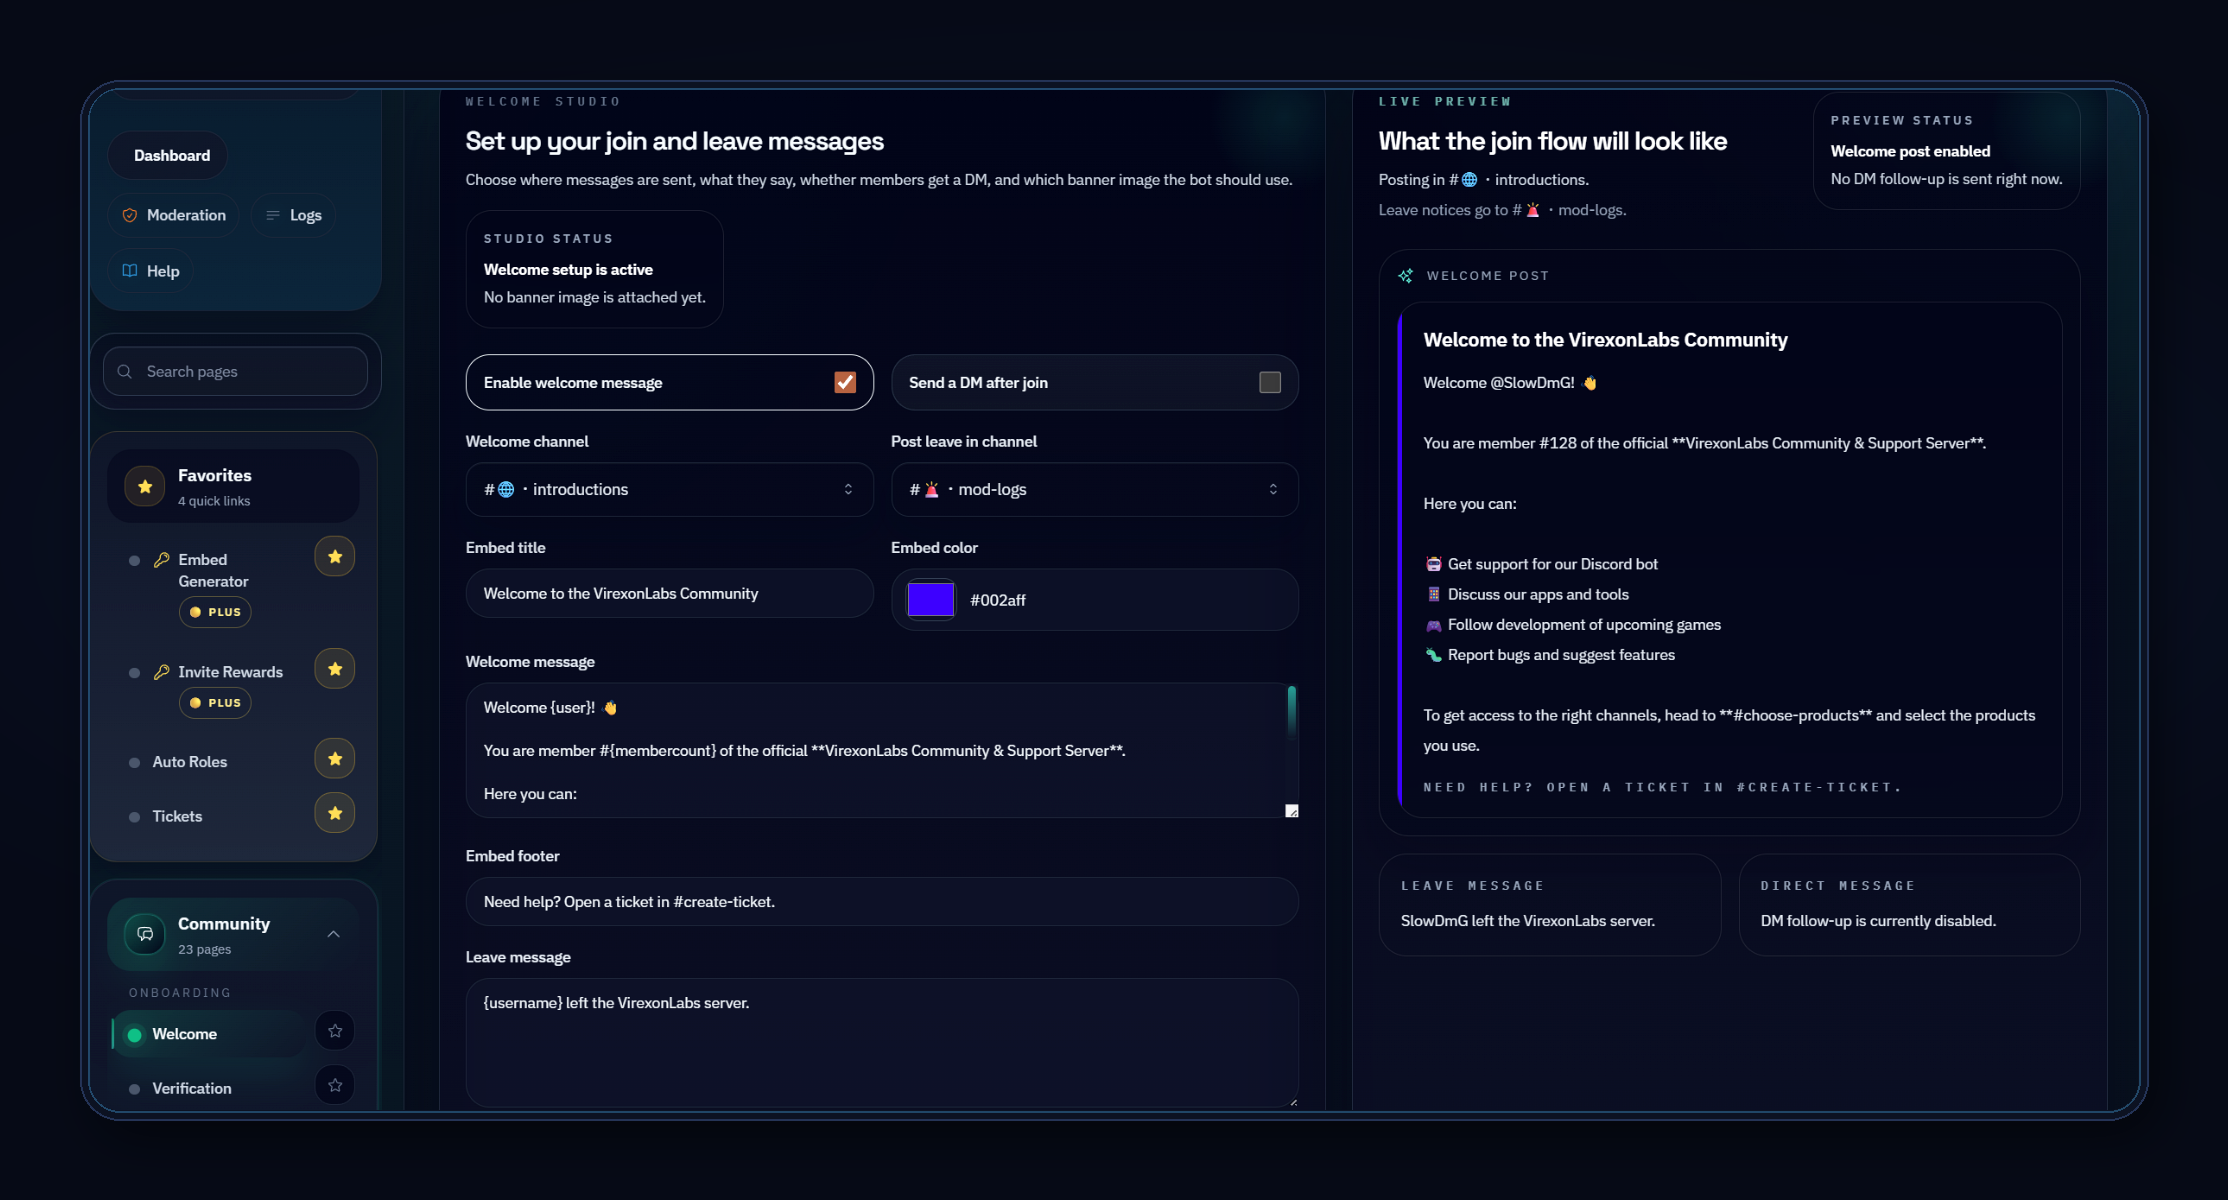Click the Studio Status card
This screenshot has height=1200, width=2228.
595,269
